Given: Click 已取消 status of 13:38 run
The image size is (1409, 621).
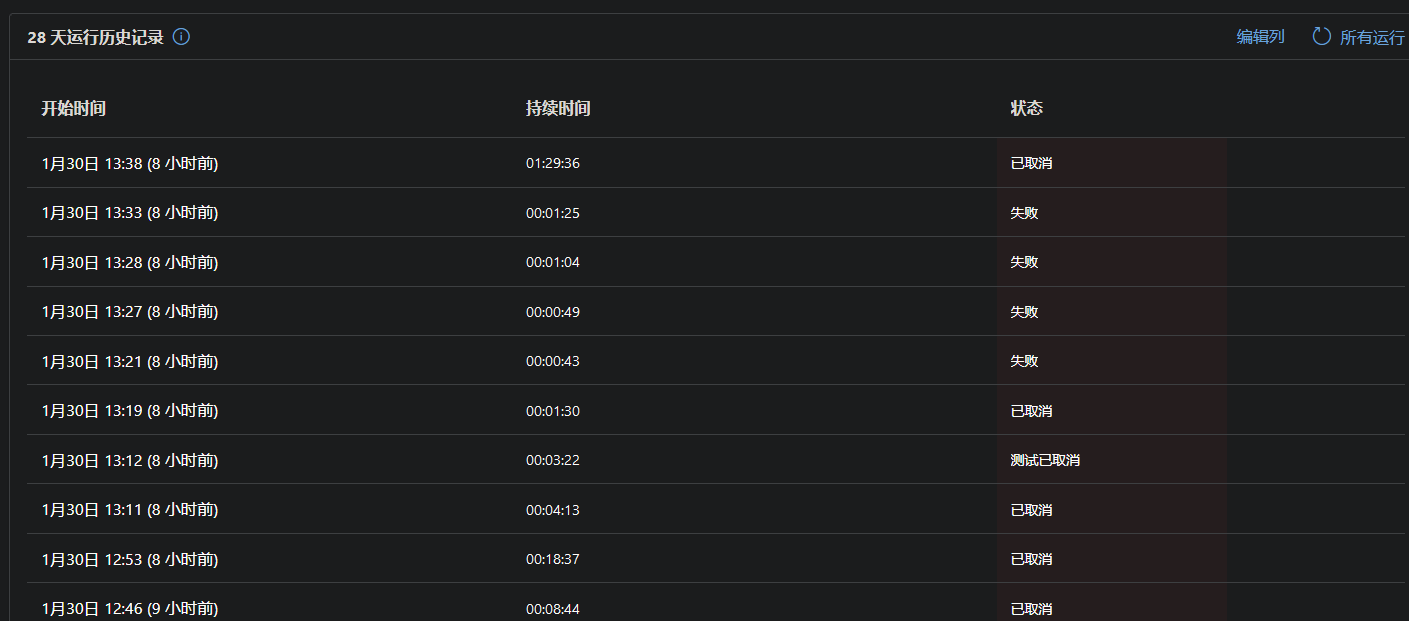Looking at the screenshot, I should tap(1031, 163).
